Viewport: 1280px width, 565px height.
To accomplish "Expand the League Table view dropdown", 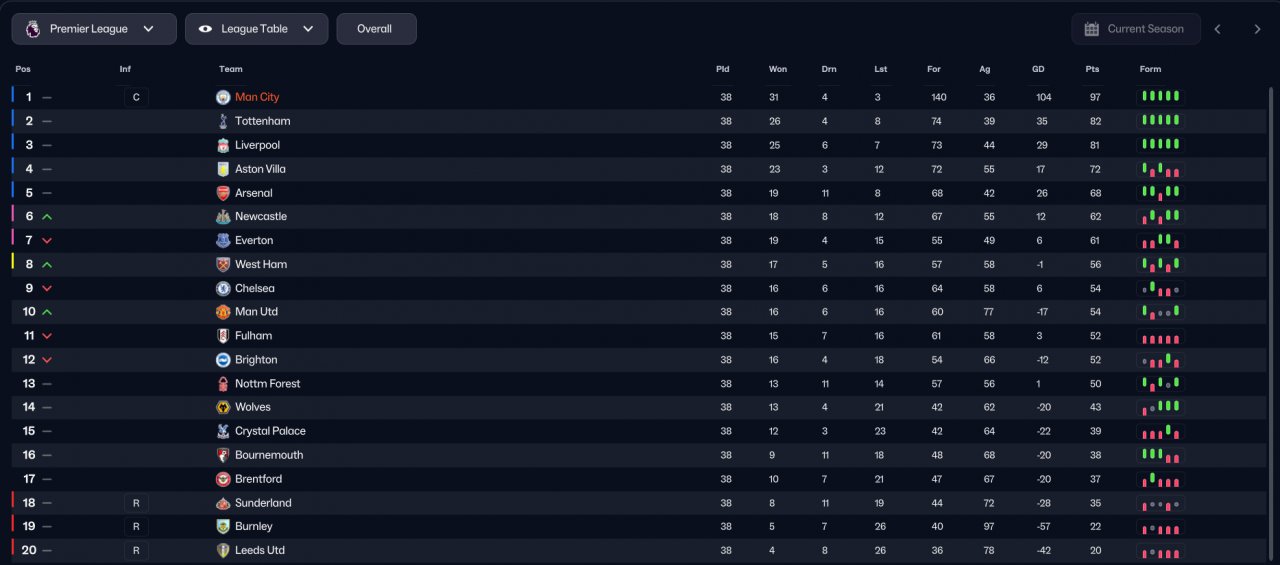I will coord(256,29).
